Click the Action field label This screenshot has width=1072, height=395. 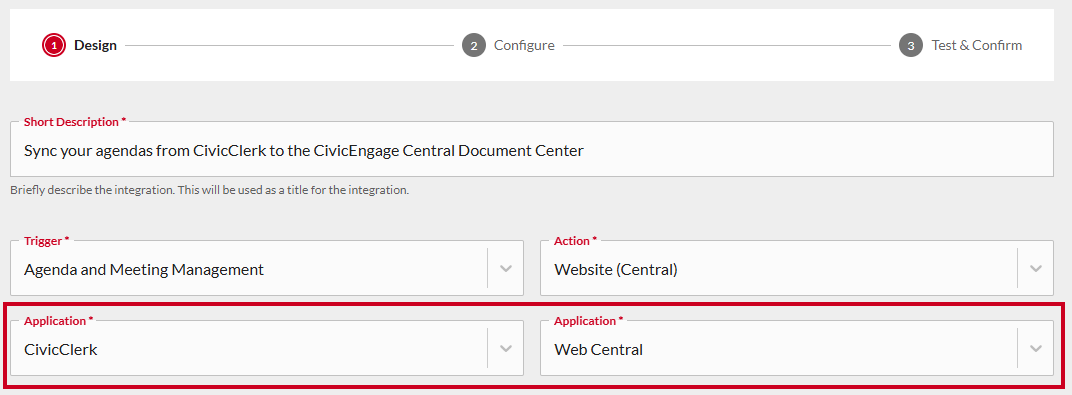[575, 241]
